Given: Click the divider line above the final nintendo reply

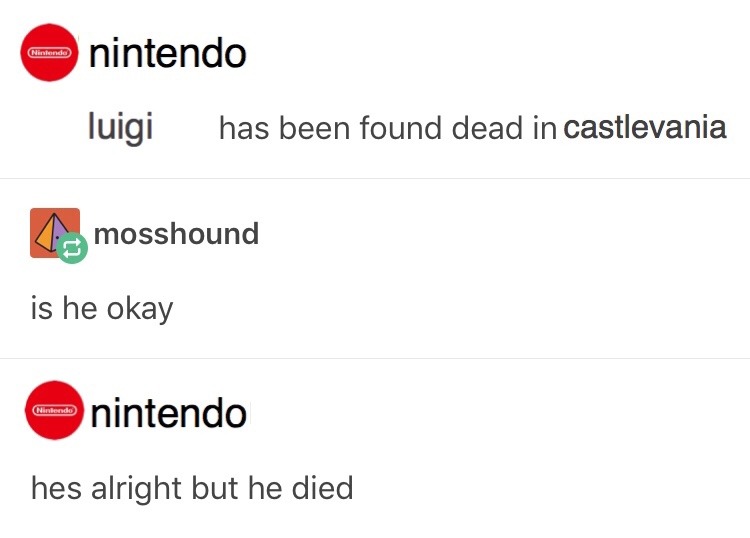Looking at the screenshot, I should [375, 358].
